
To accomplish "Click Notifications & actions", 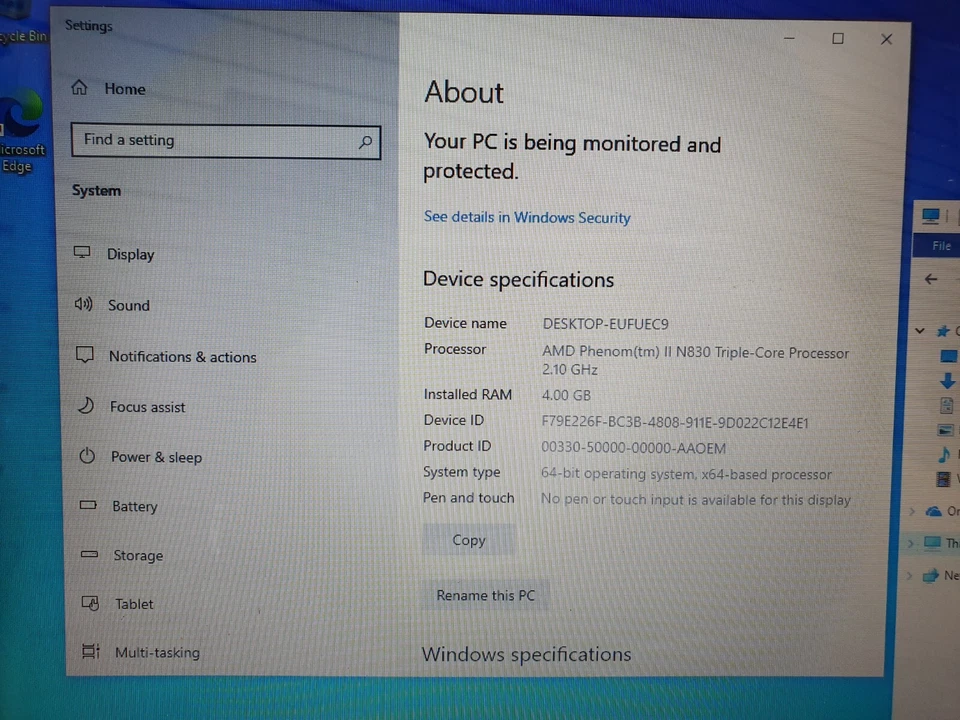I will (182, 357).
